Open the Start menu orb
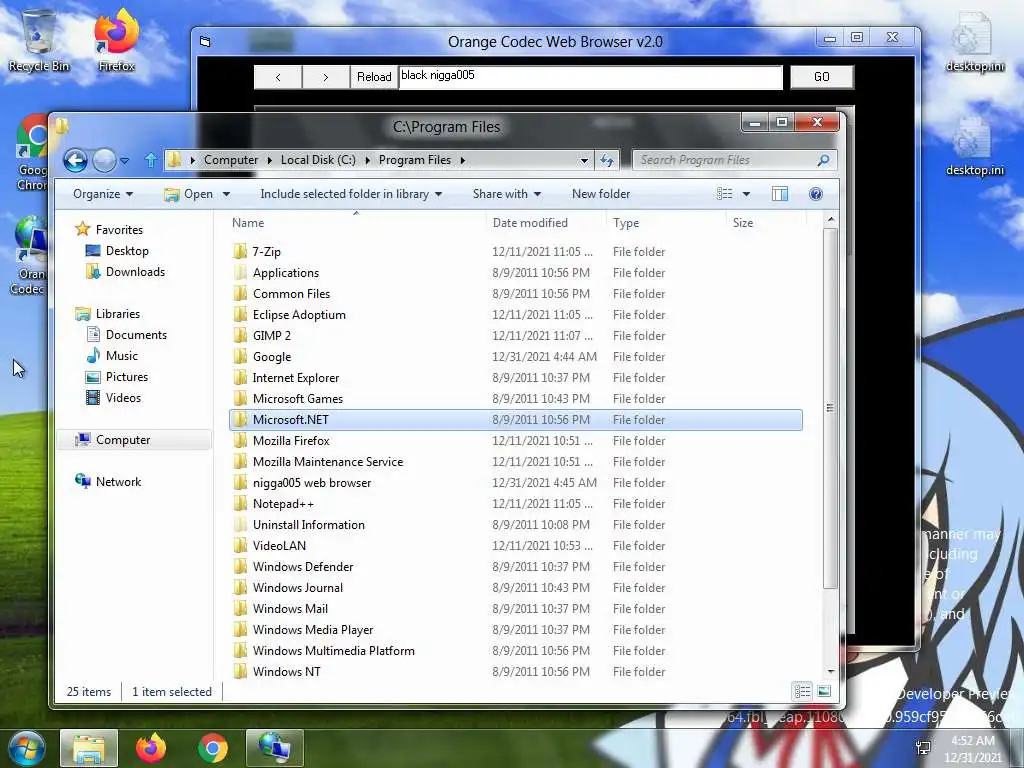 point(25,748)
